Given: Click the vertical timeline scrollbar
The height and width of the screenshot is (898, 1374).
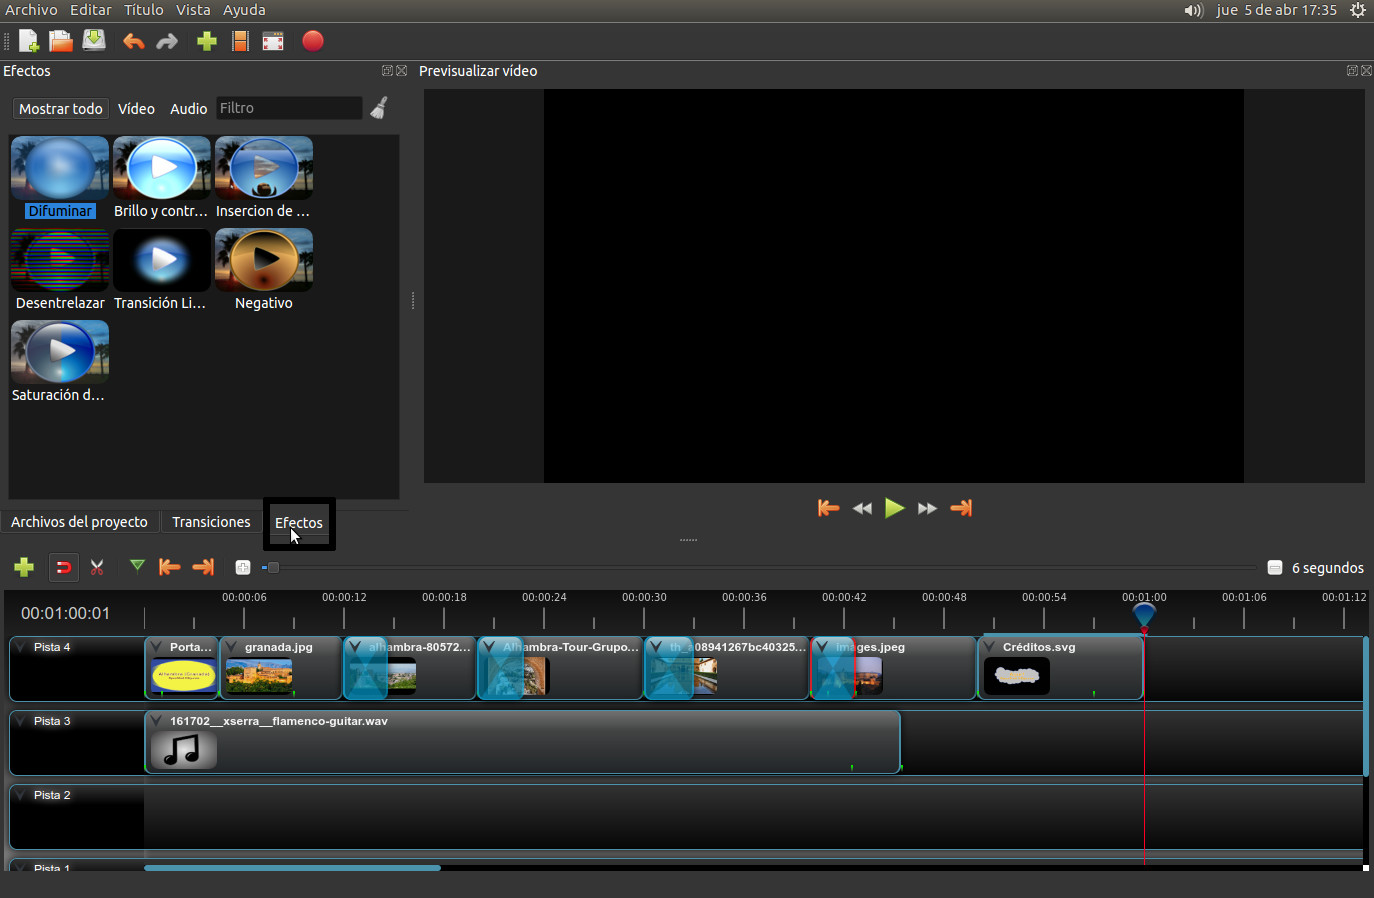Looking at the screenshot, I should 1366,706.
